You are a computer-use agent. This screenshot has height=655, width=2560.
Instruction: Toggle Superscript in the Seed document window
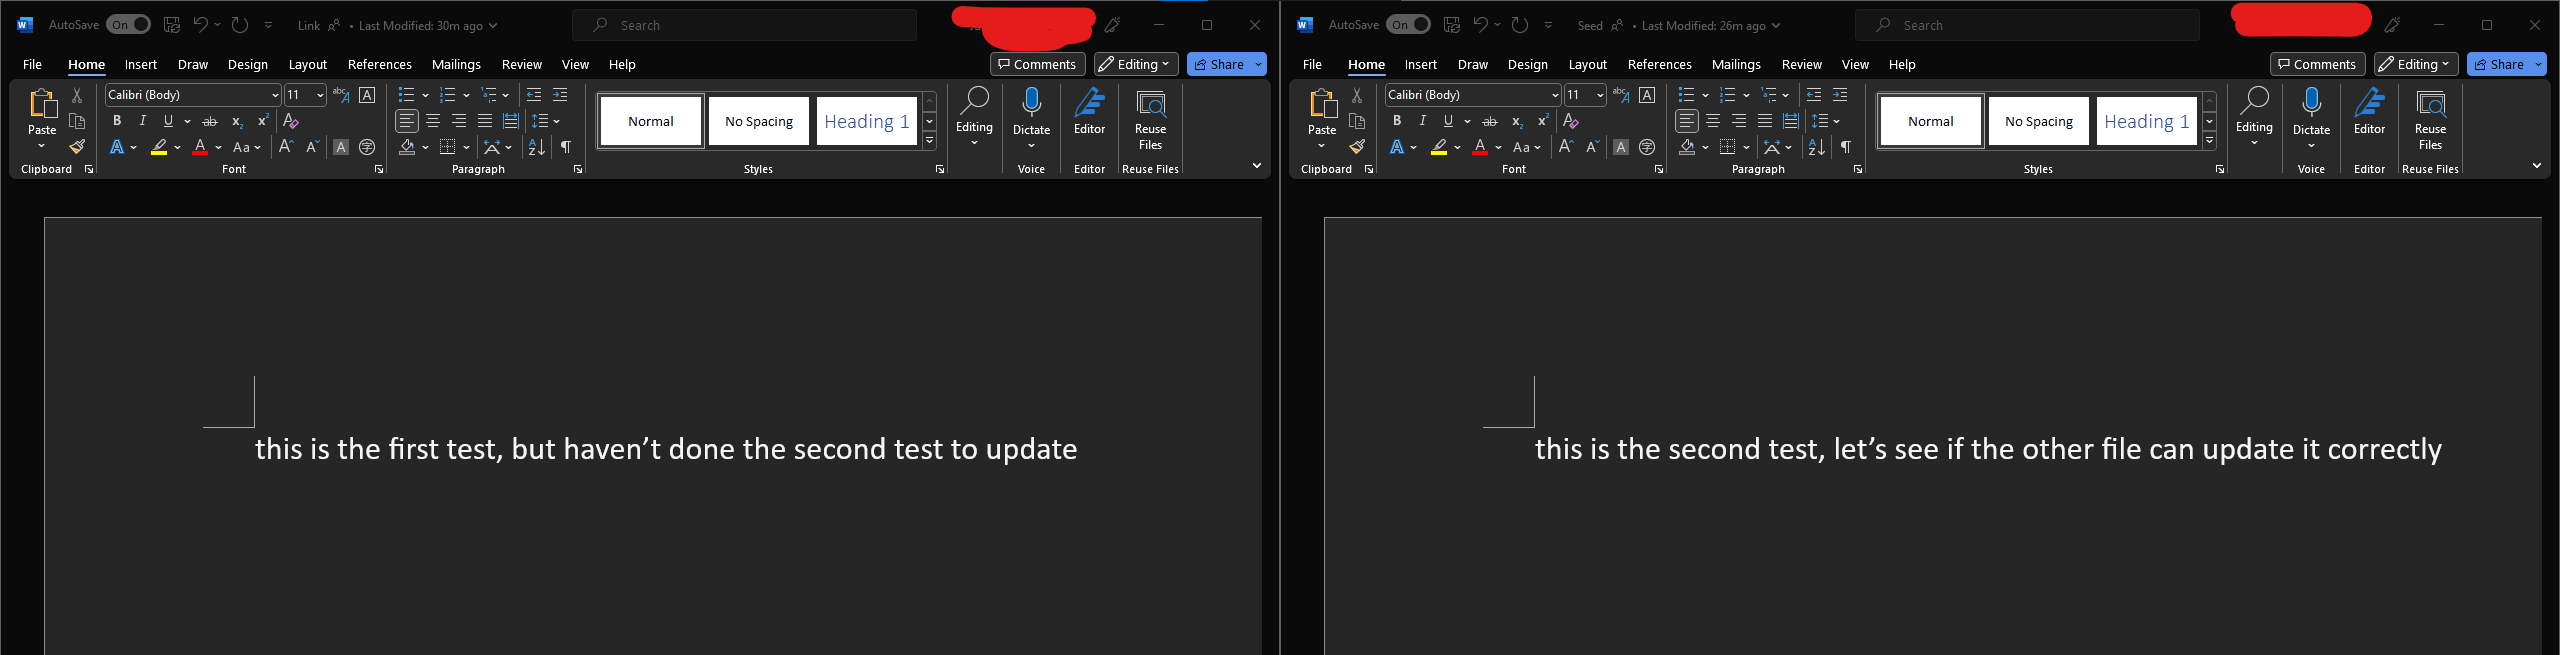point(1542,121)
